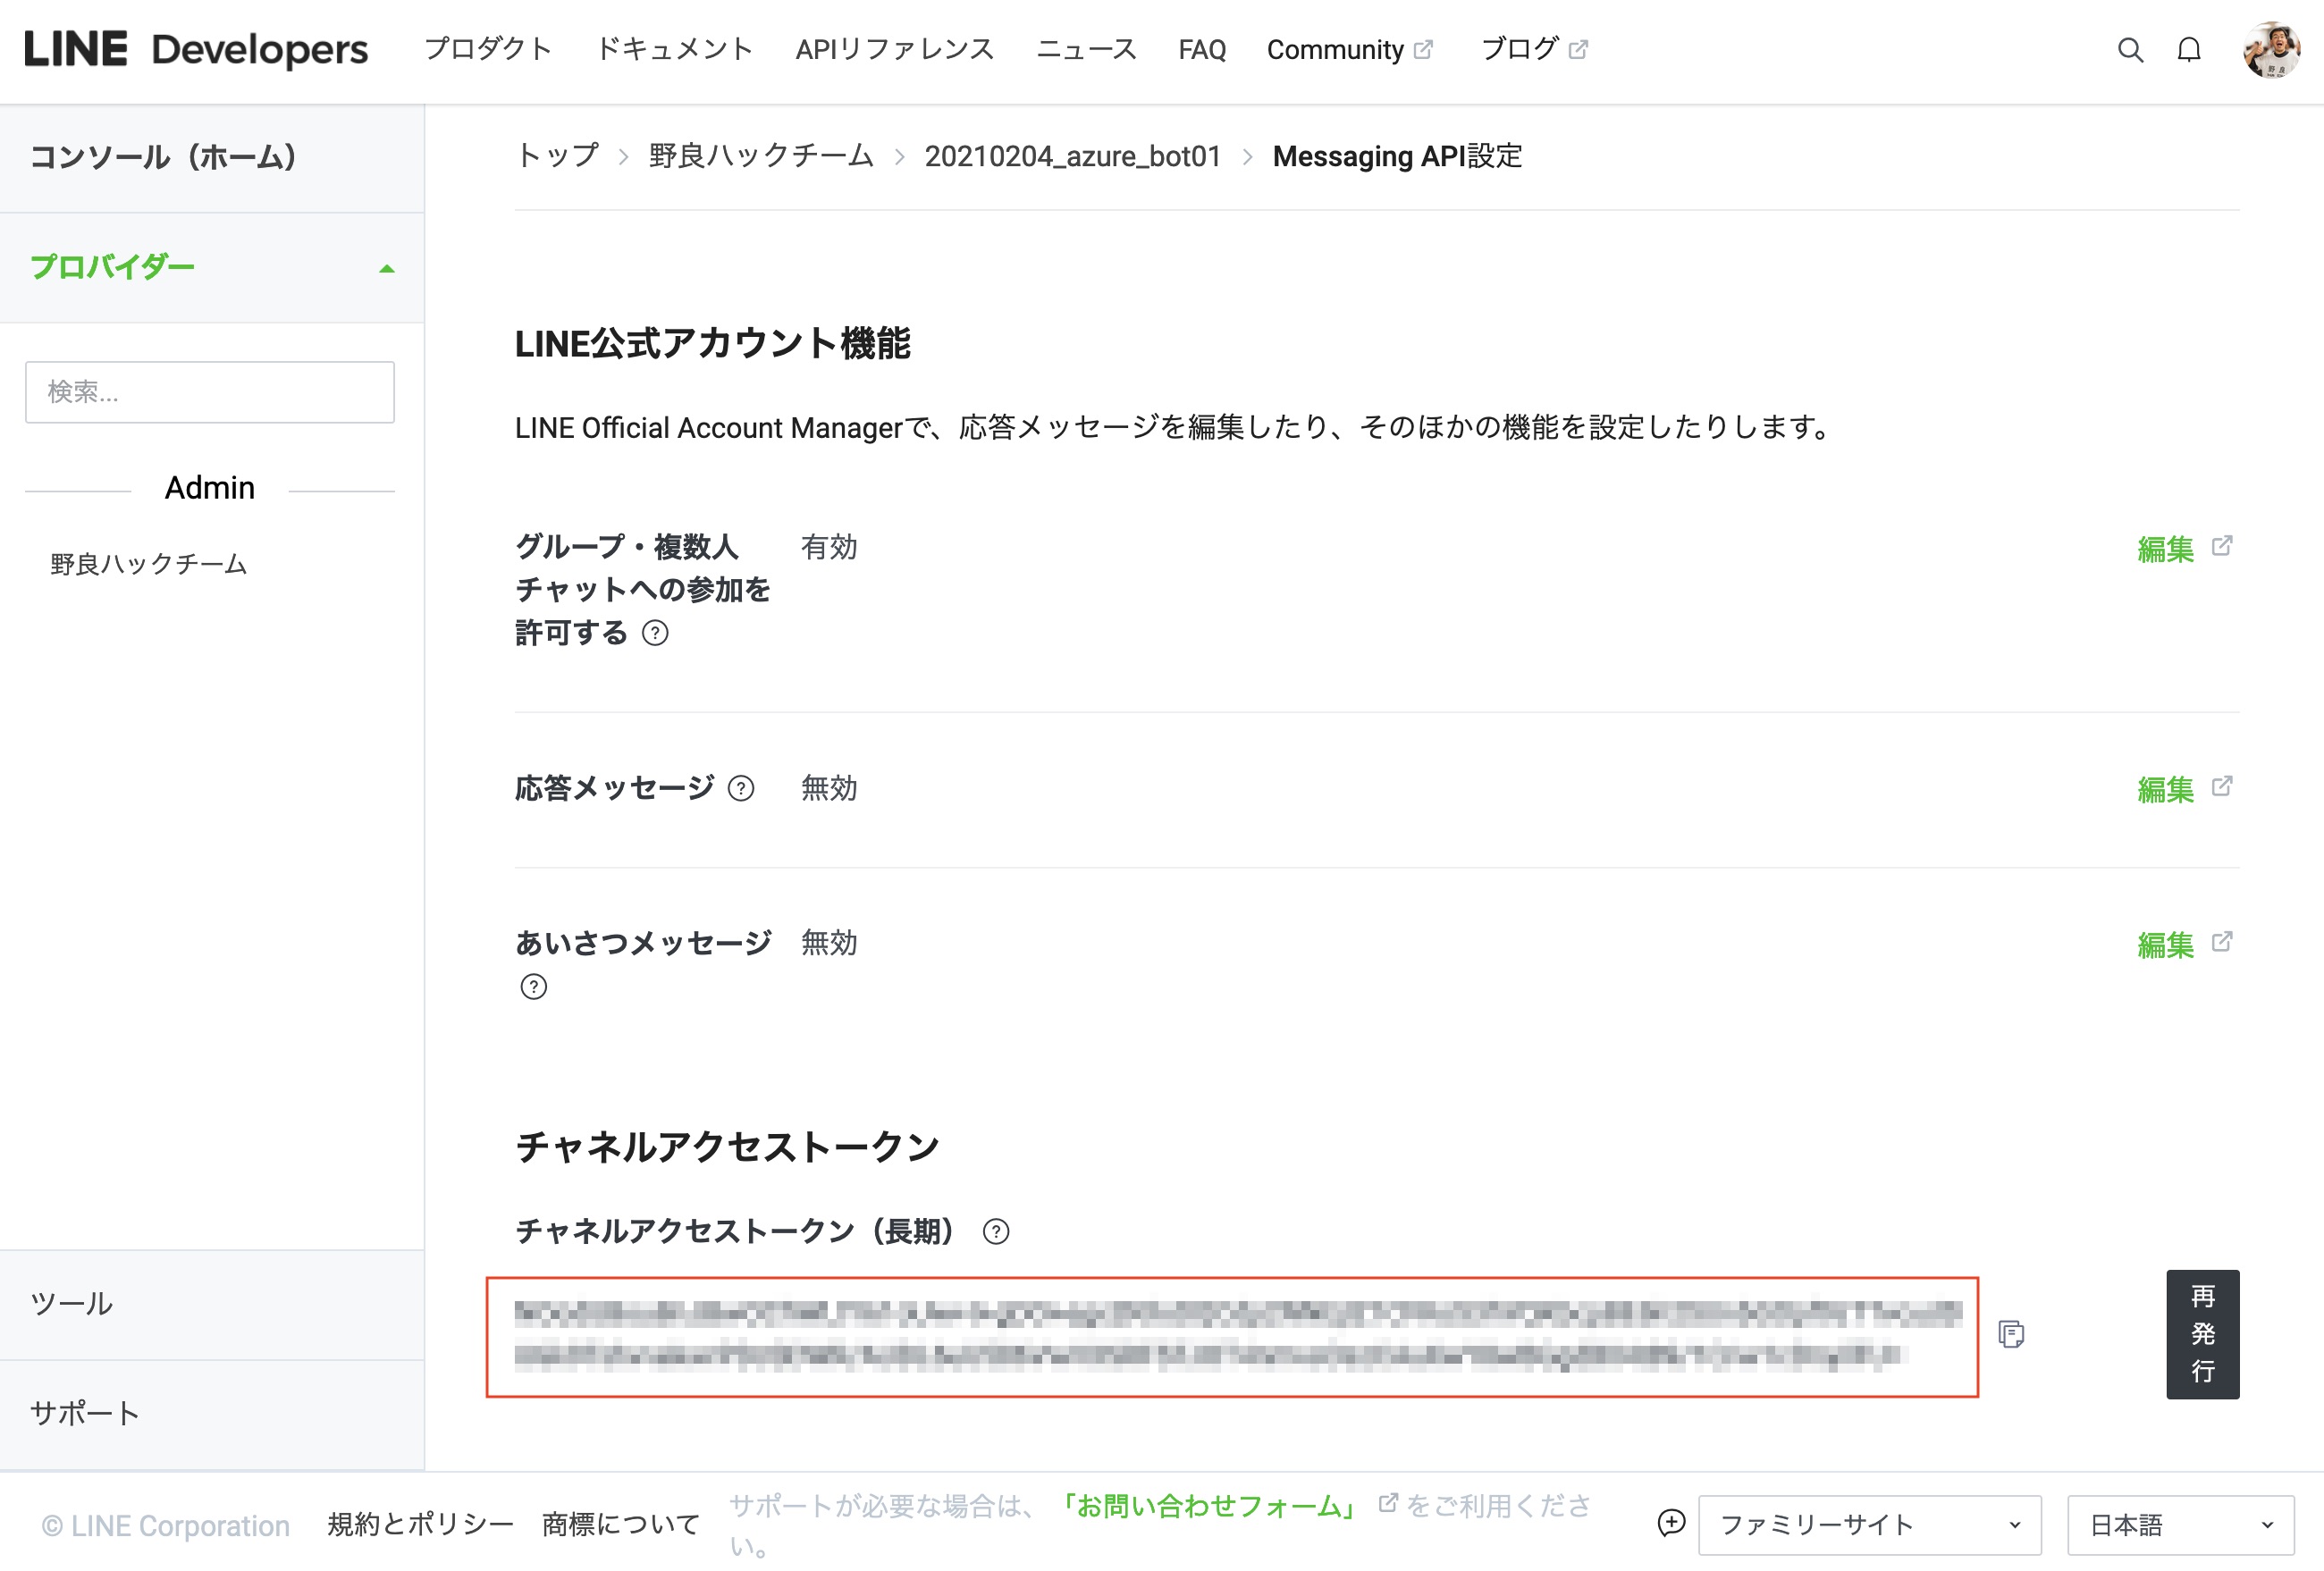Viewport: 2324px width, 1571px height.
Task: Open the ニュース menu item
Action: click(1088, 49)
